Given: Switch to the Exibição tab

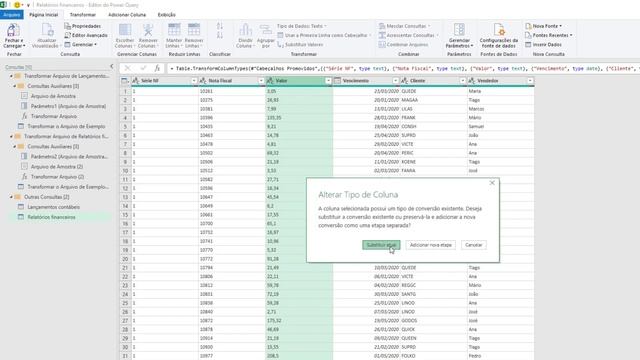Looking at the screenshot, I should tap(167, 15).
